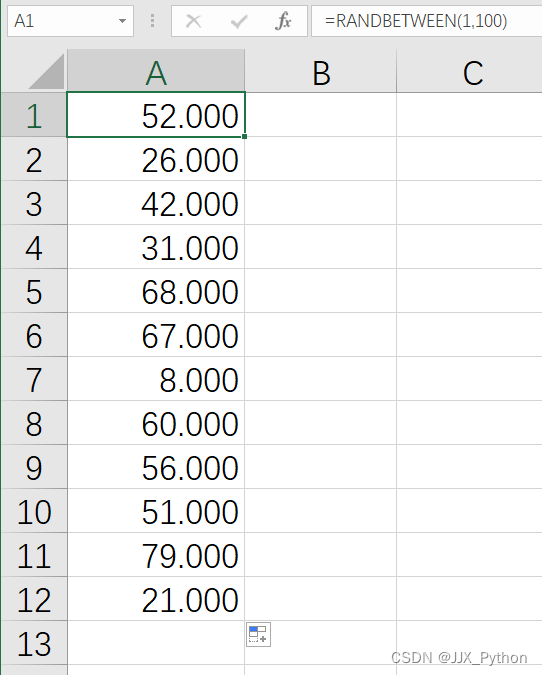
Task: Select empty cell C8
Action: point(469,422)
